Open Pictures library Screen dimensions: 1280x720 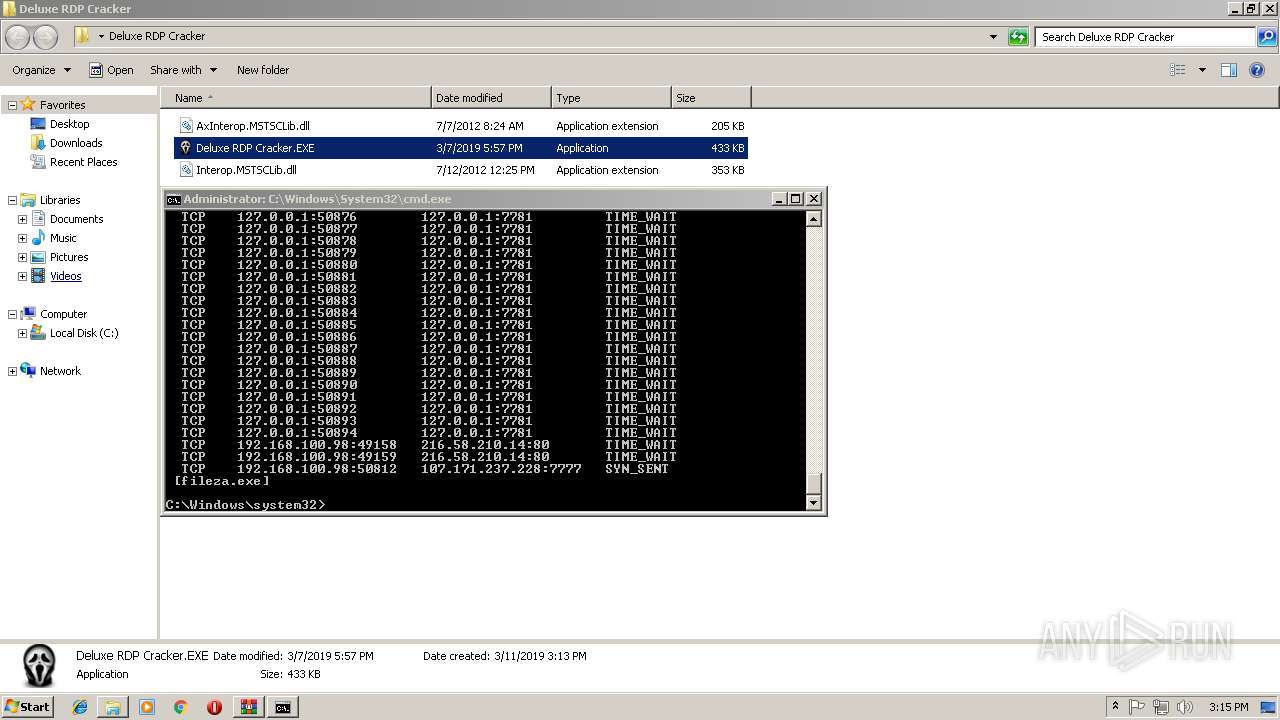69,257
